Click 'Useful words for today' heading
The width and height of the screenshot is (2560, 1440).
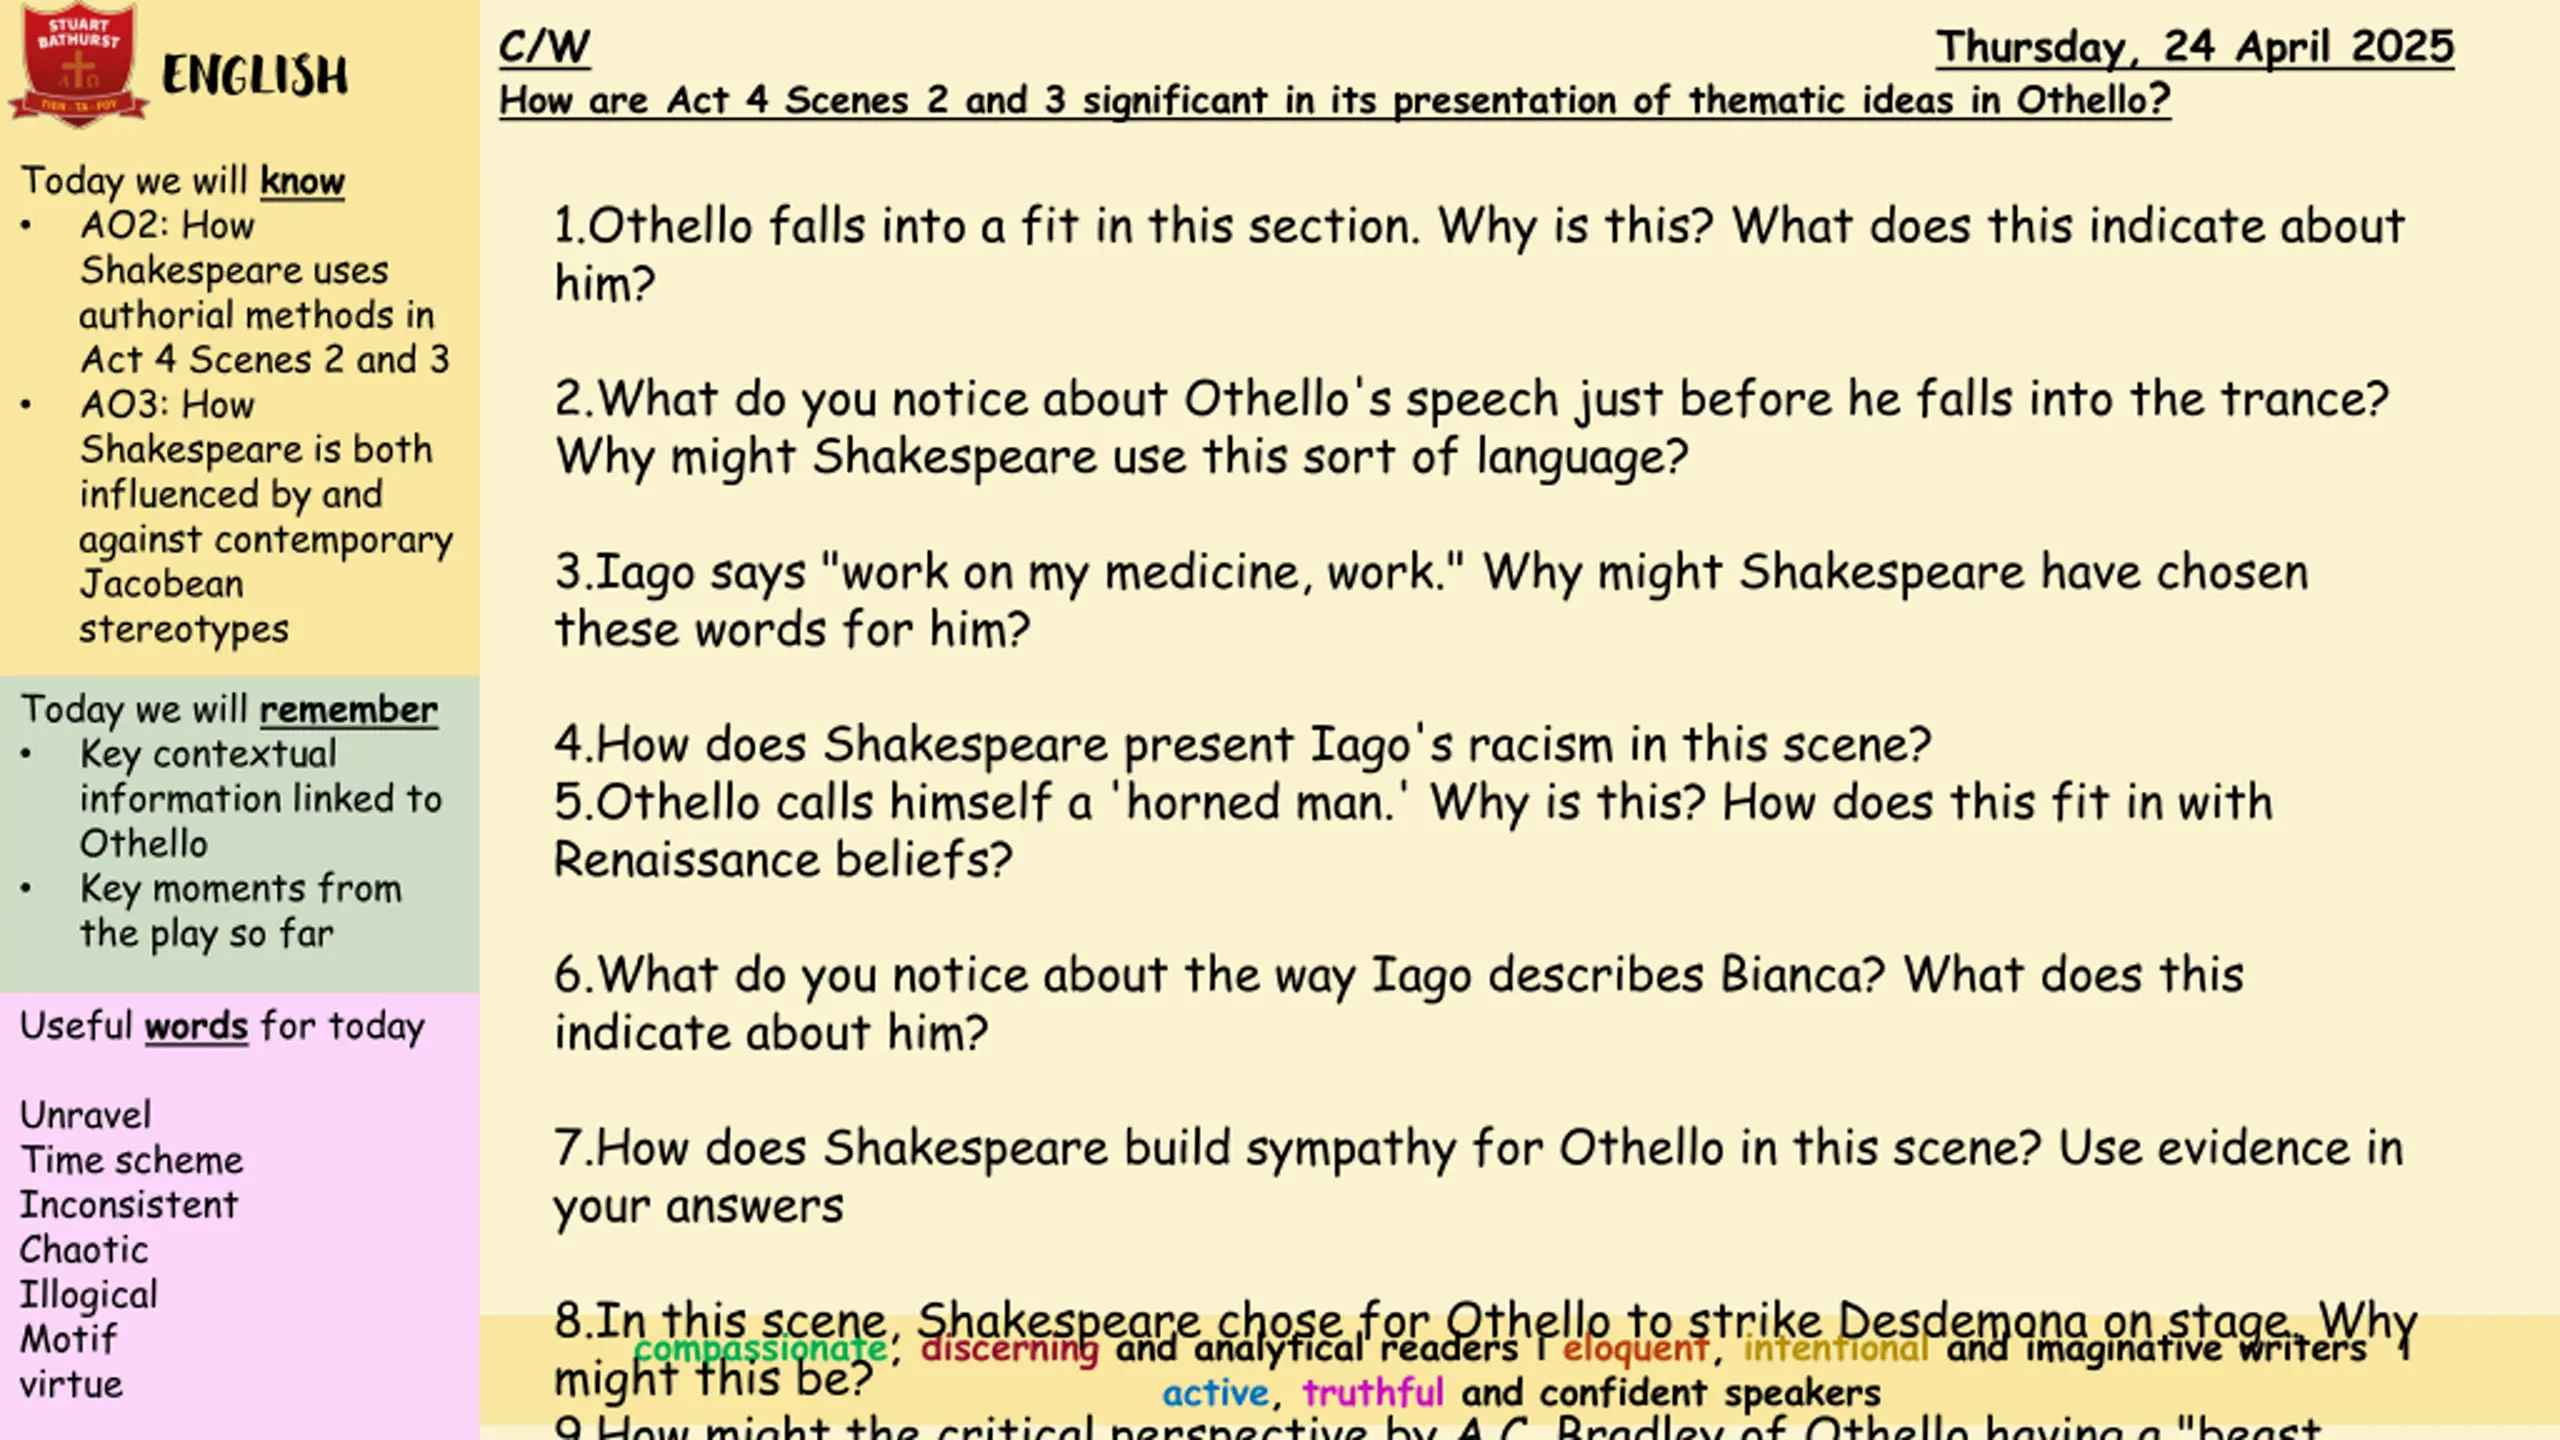222,1026
